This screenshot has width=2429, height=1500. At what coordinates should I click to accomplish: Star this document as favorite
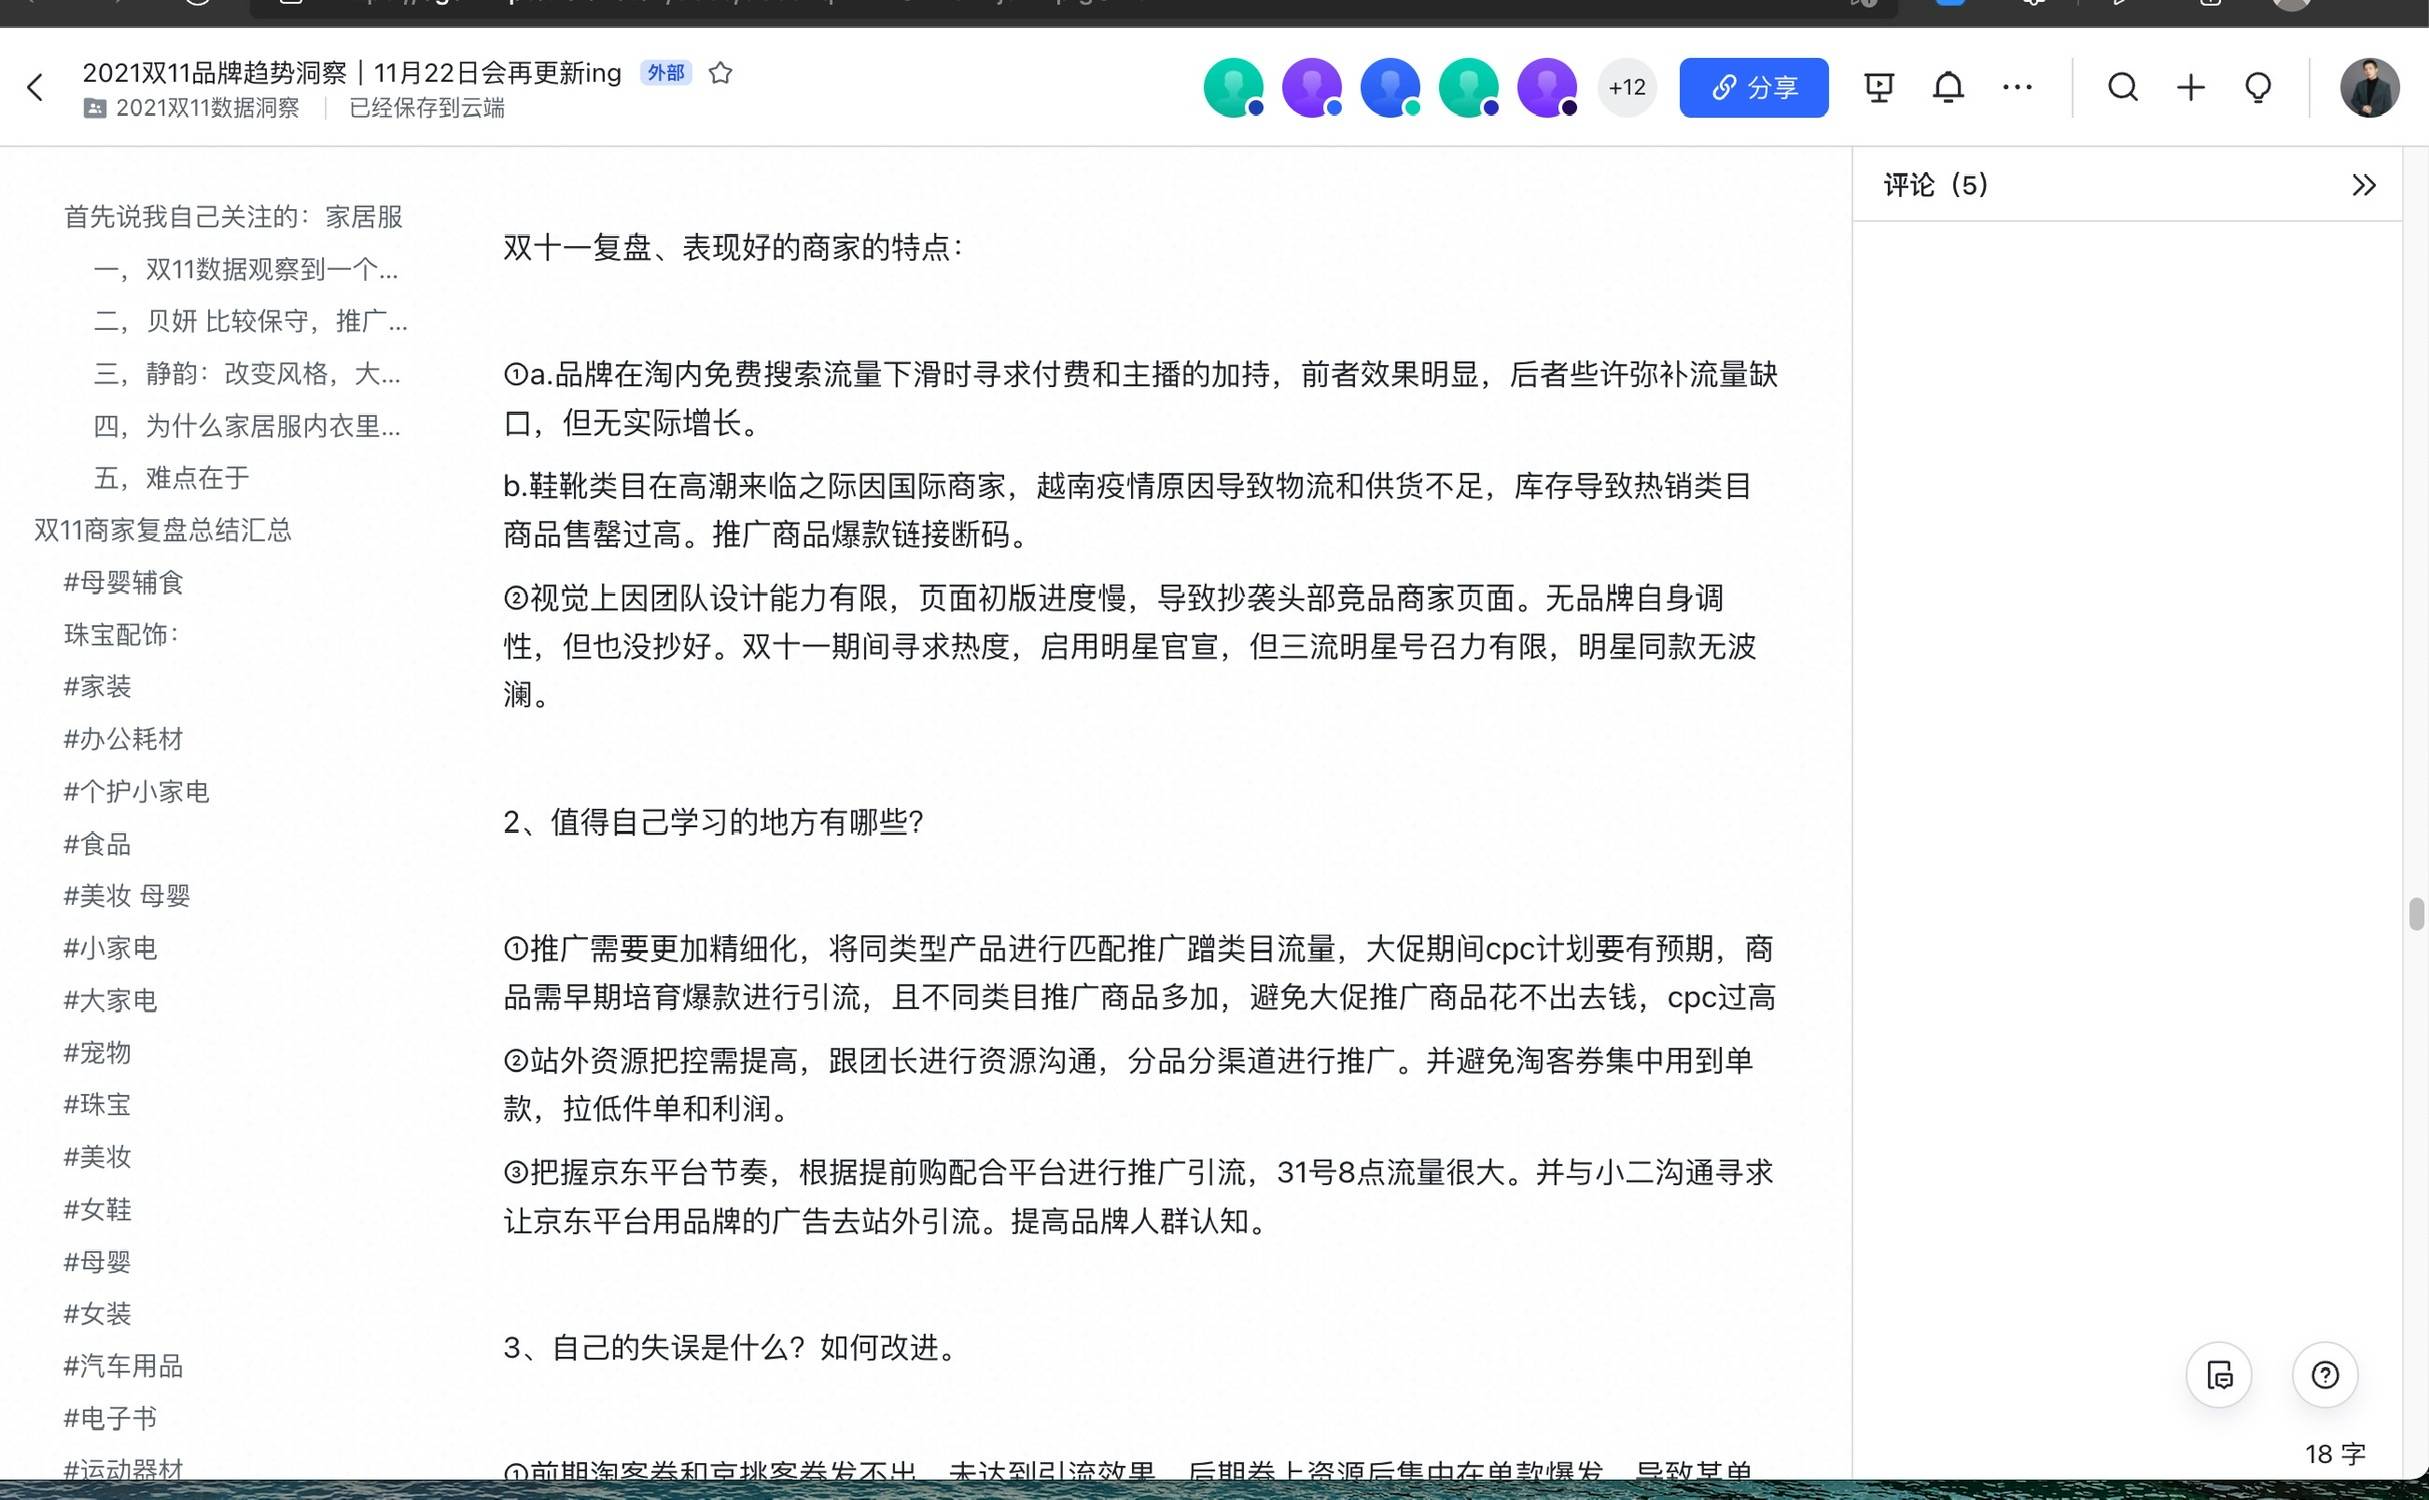coord(720,73)
